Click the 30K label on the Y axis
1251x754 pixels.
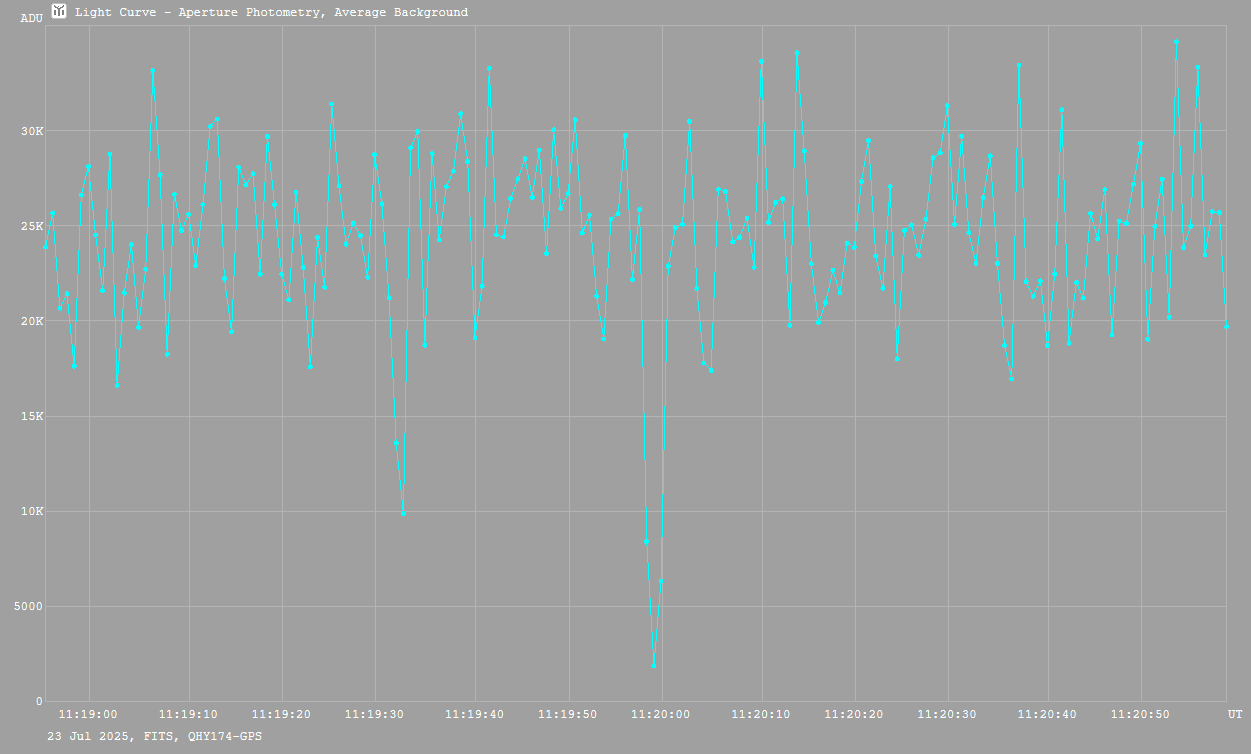click(32, 131)
